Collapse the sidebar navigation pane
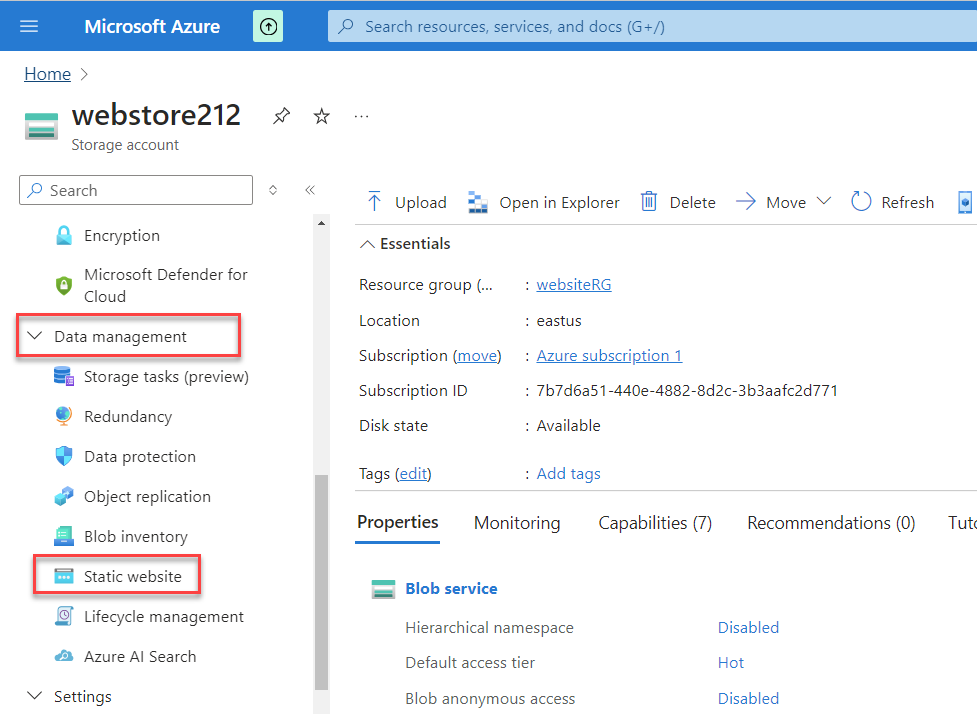Image resolution: width=977 pixels, height=714 pixels. (310, 190)
